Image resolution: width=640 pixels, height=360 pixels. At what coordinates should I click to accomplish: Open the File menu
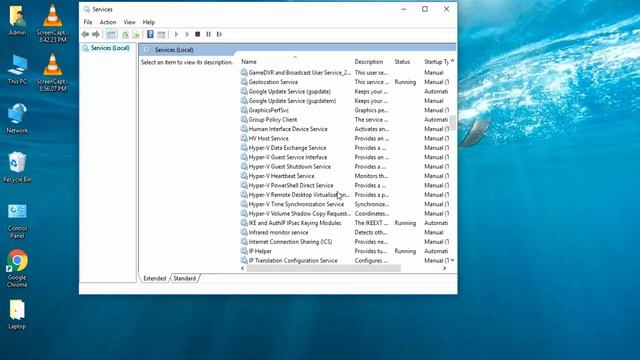pyautogui.click(x=88, y=22)
